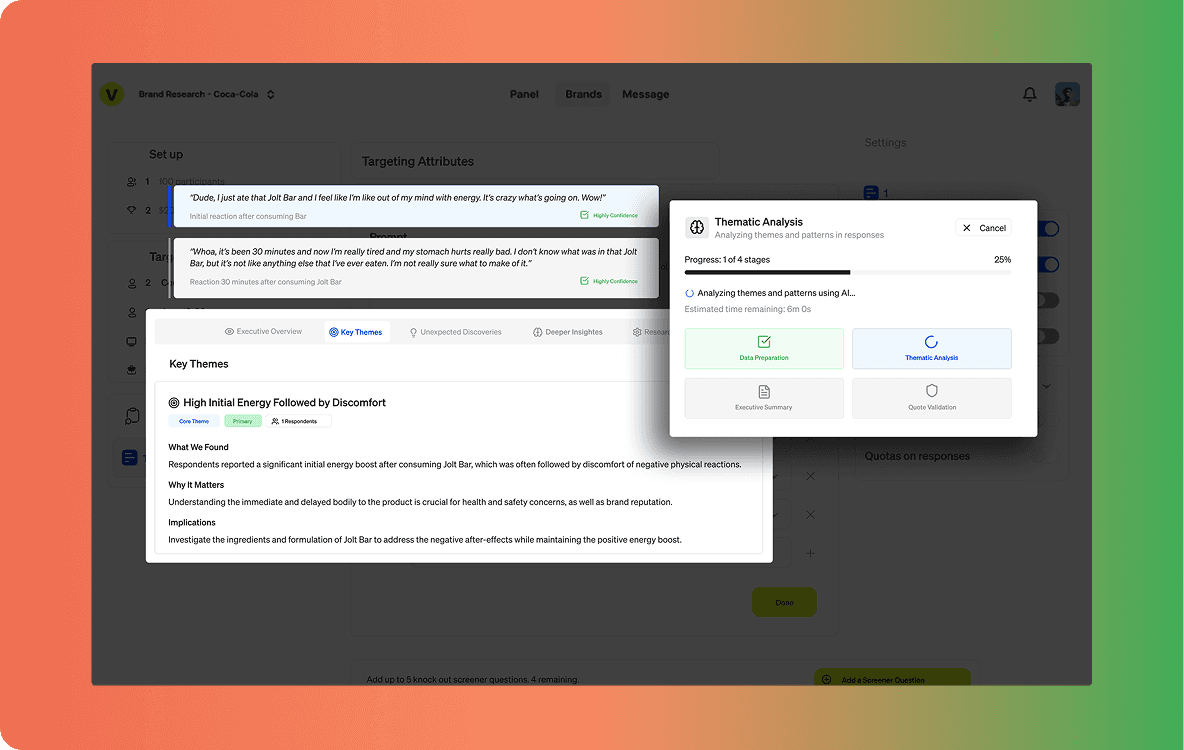The image size is (1184, 750).
Task: Click Add a Screener Question button
Action: click(x=893, y=679)
